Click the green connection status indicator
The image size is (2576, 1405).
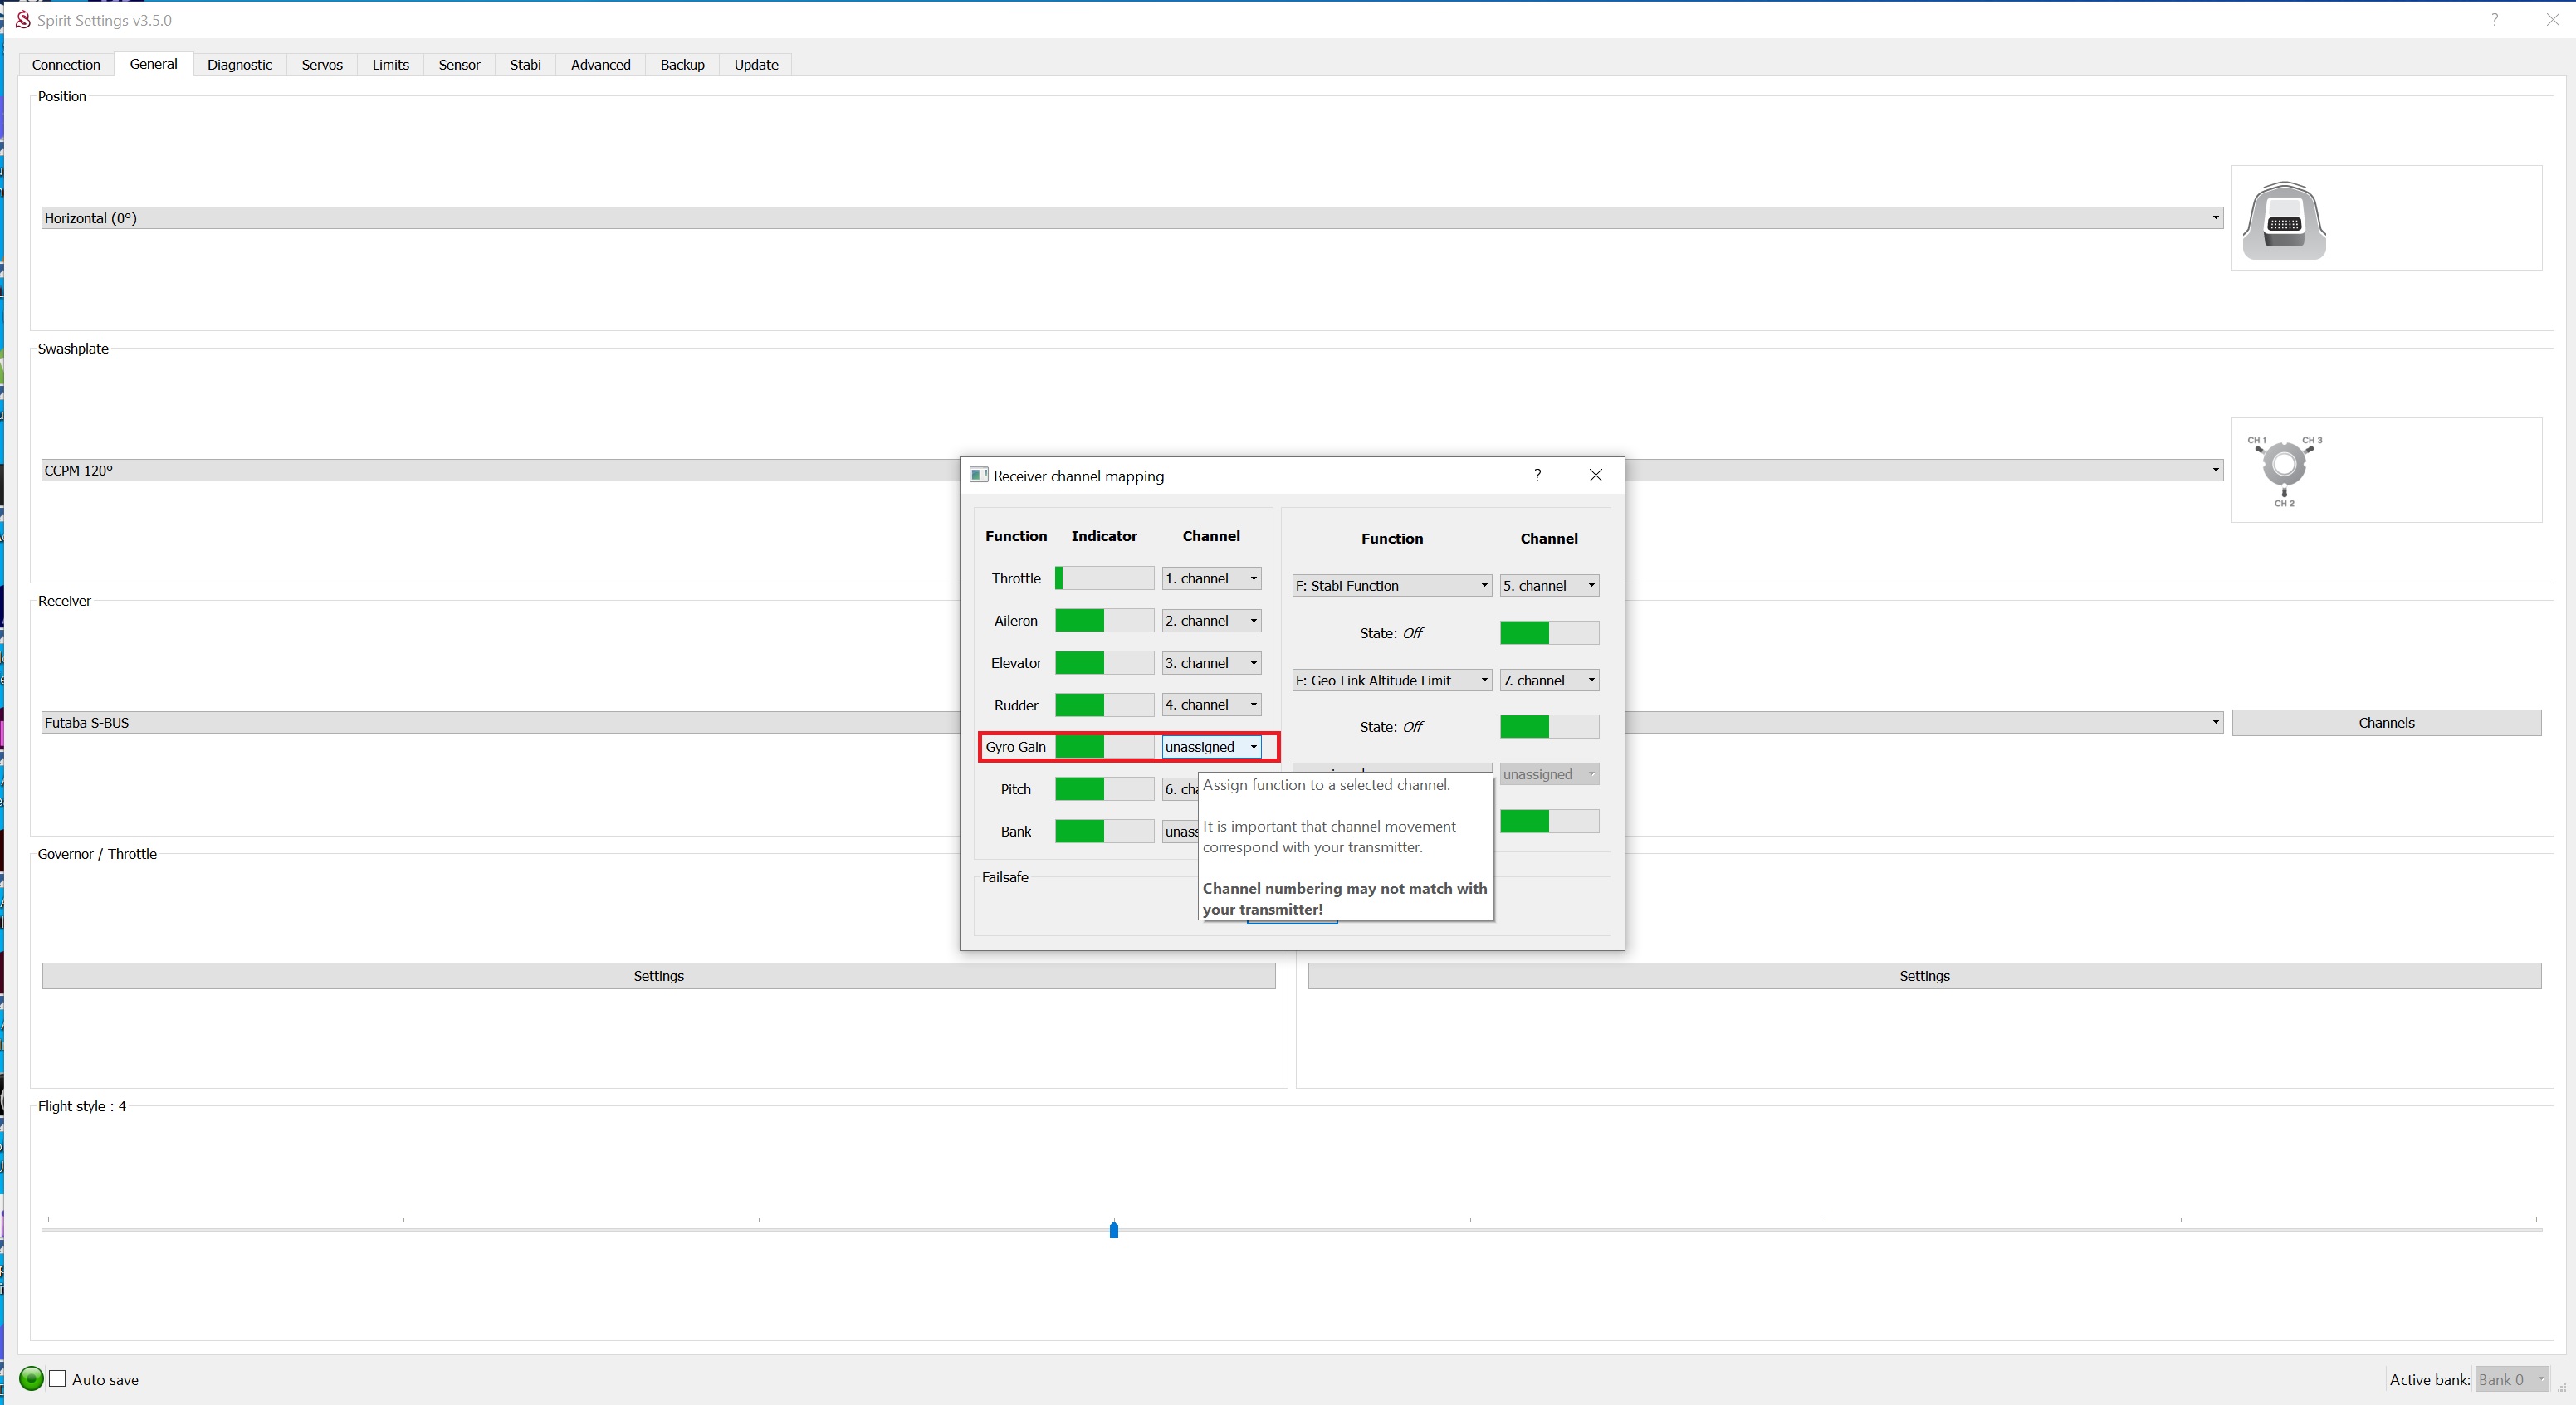pos(31,1379)
